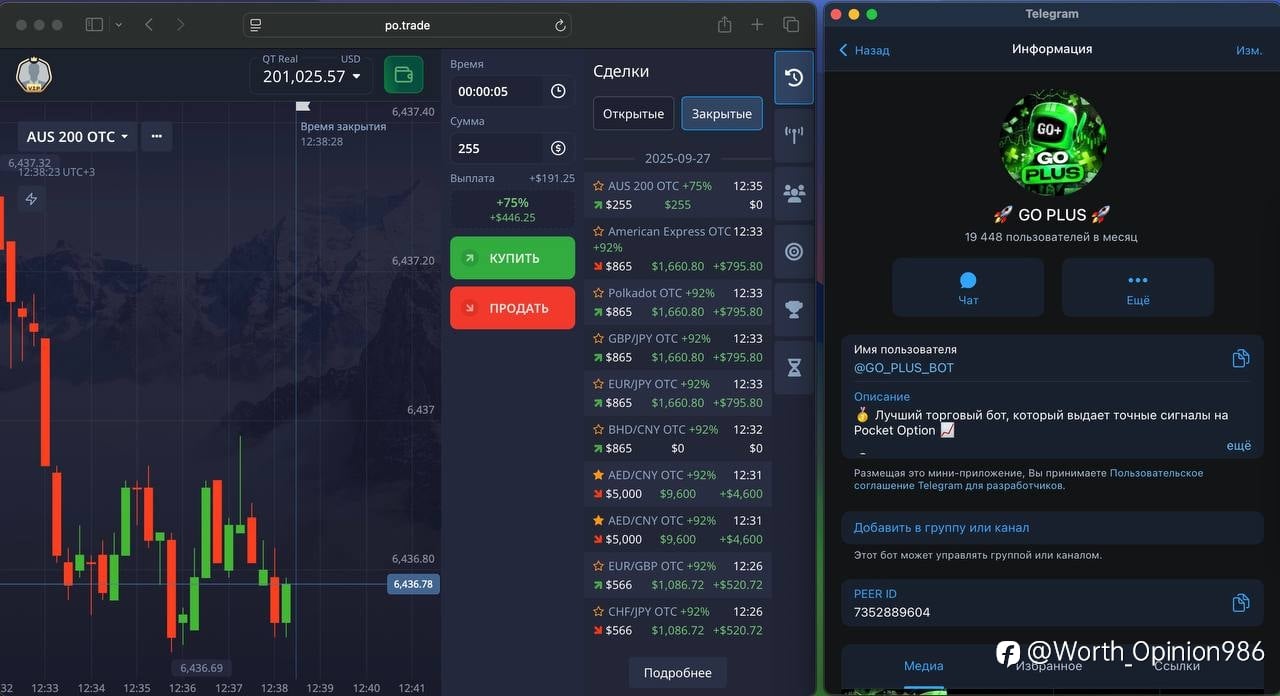1280x696 pixels.
Task: Switch to Закрытые trades tab
Action: (722, 114)
